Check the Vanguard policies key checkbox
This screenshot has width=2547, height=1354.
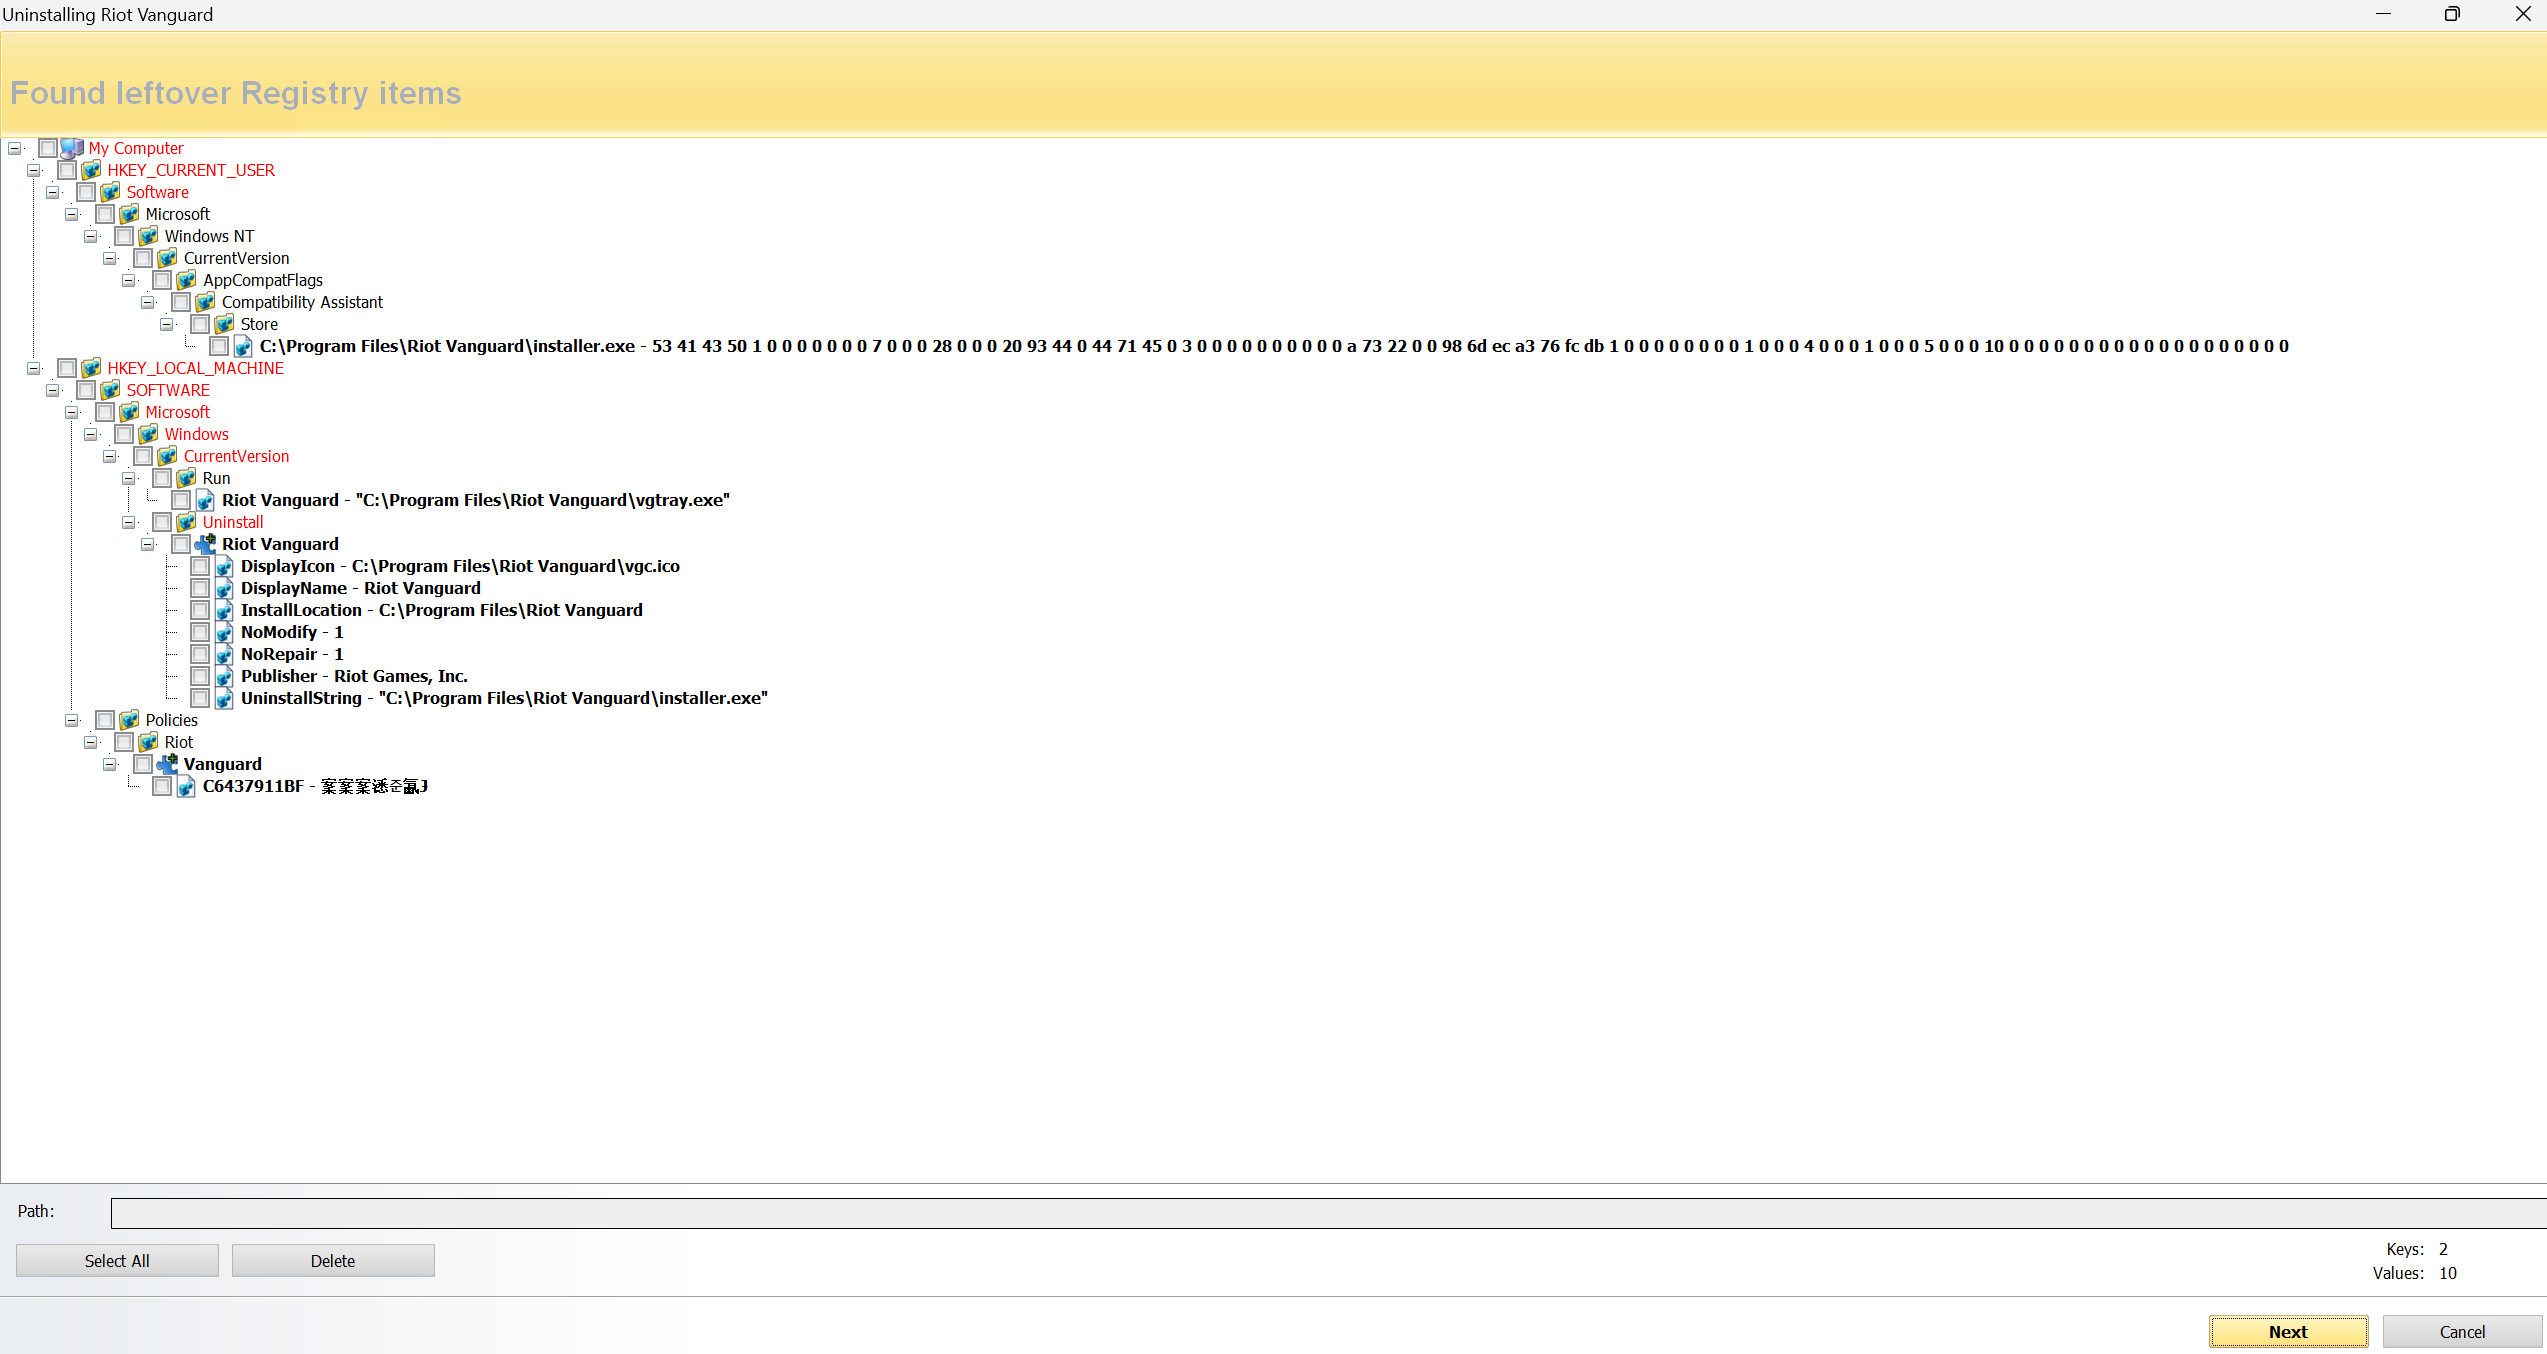point(143,764)
